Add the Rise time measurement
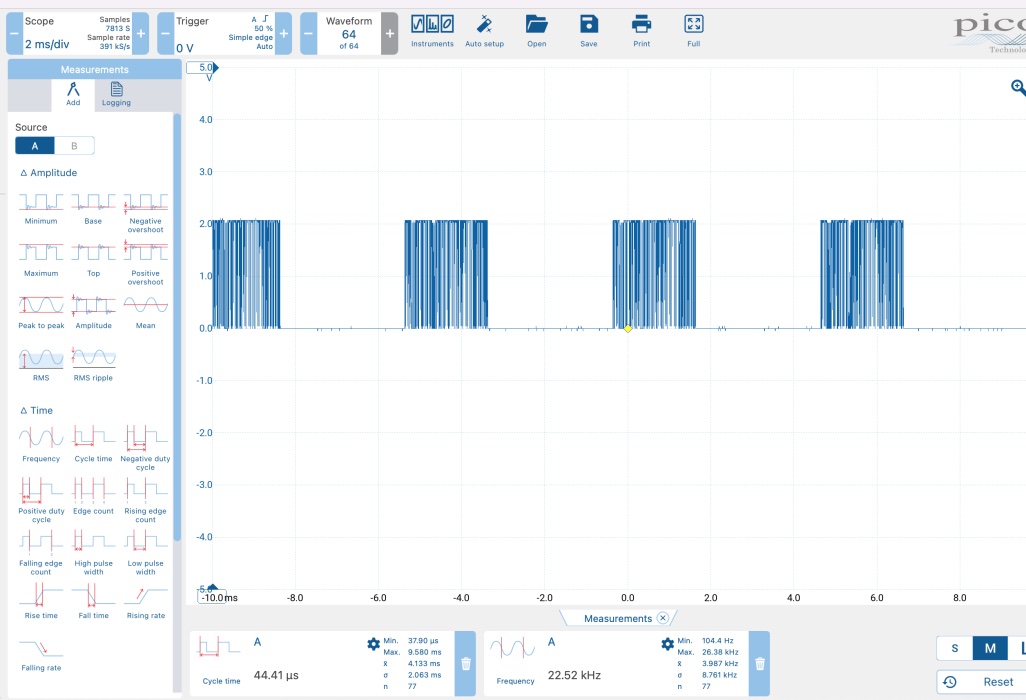Image resolution: width=1026 pixels, height=700 pixels. (x=41, y=602)
